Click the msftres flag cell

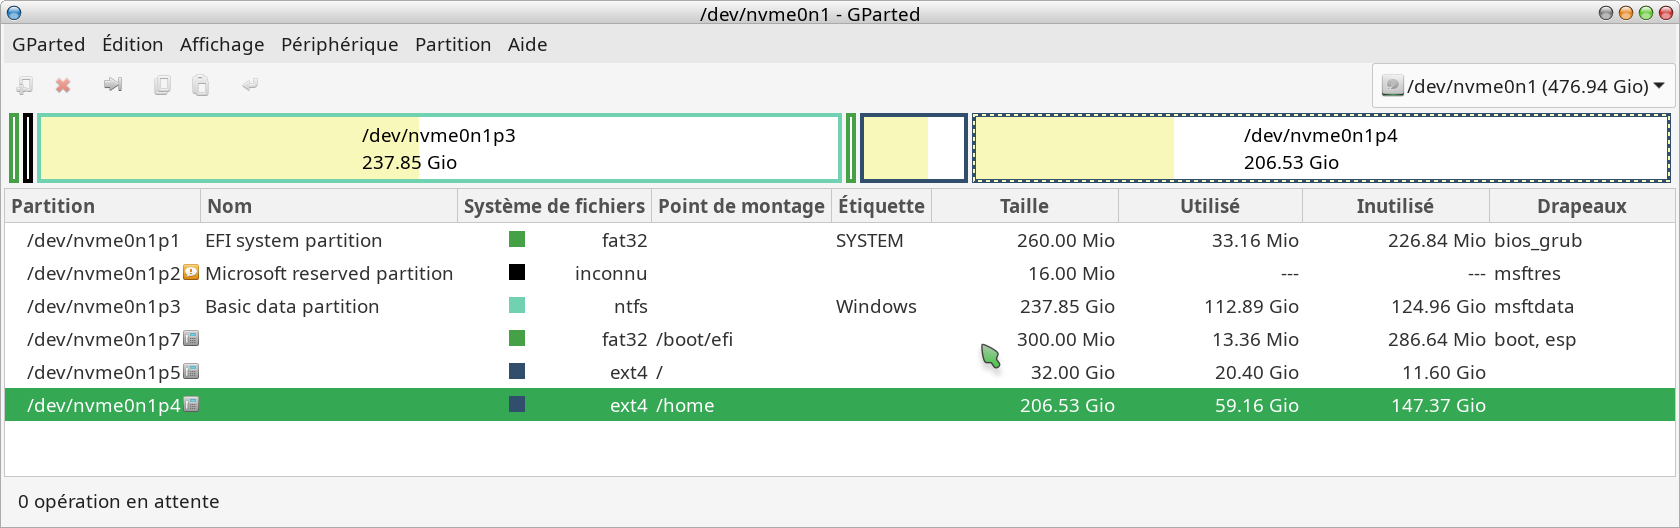tap(1527, 273)
